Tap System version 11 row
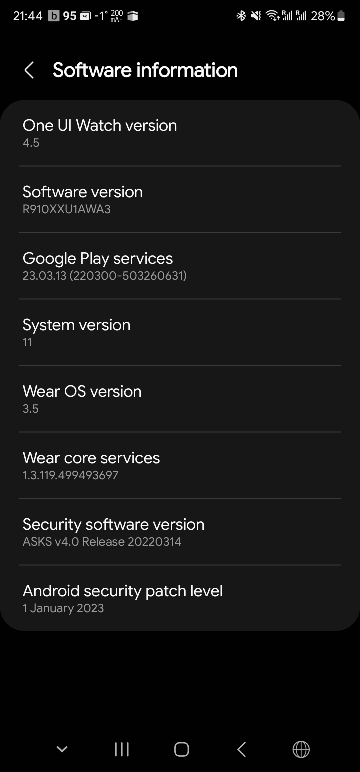 [x=180, y=332]
